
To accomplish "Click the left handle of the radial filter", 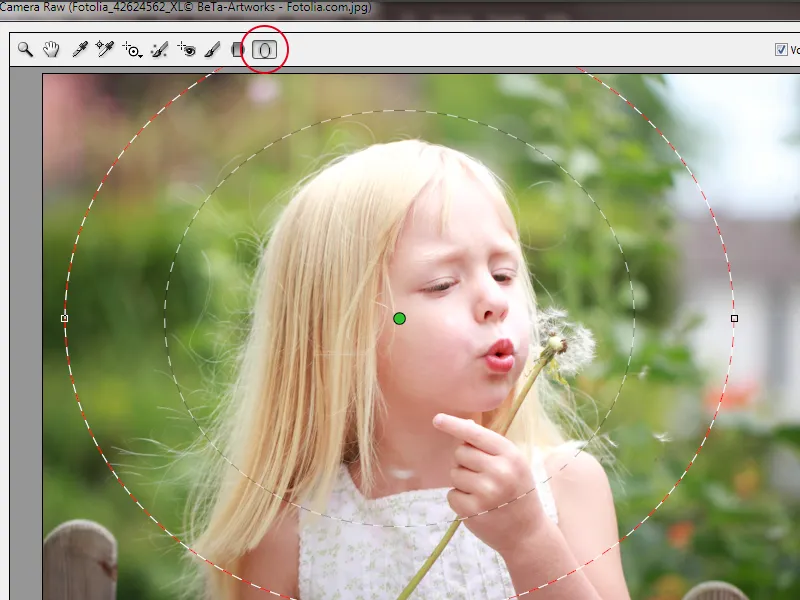I will [64, 318].
